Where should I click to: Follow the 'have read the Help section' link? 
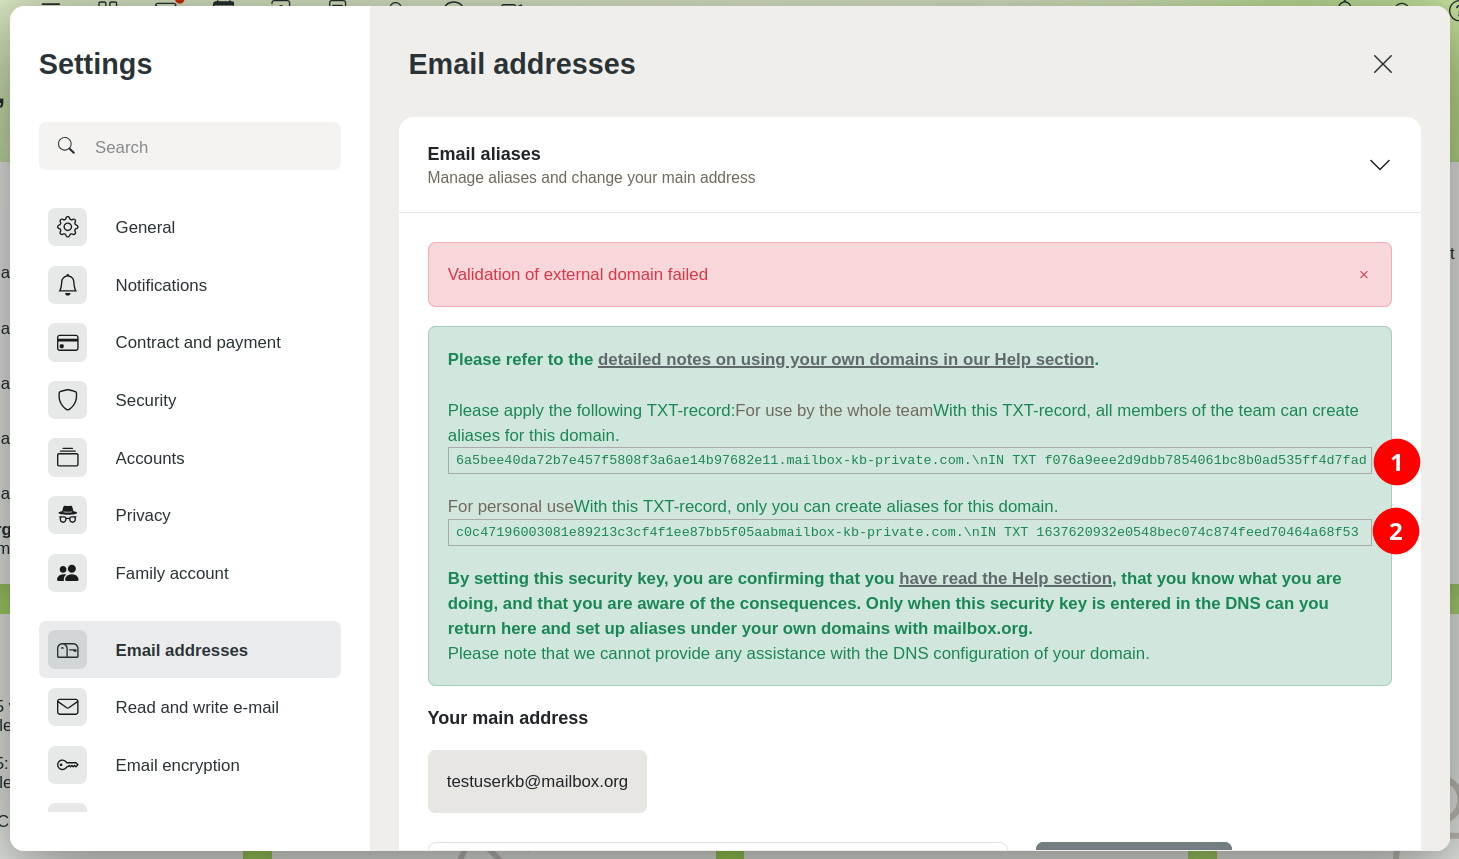click(1004, 579)
